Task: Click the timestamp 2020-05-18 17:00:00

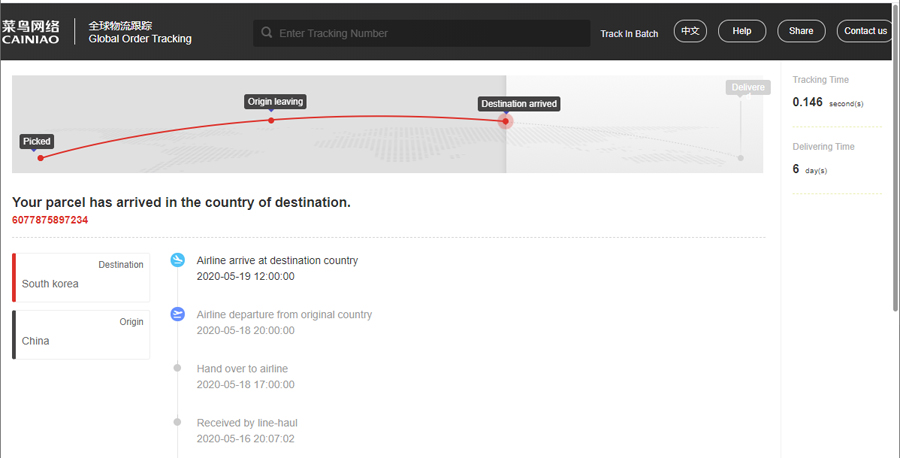Action: tap(246, 385)
